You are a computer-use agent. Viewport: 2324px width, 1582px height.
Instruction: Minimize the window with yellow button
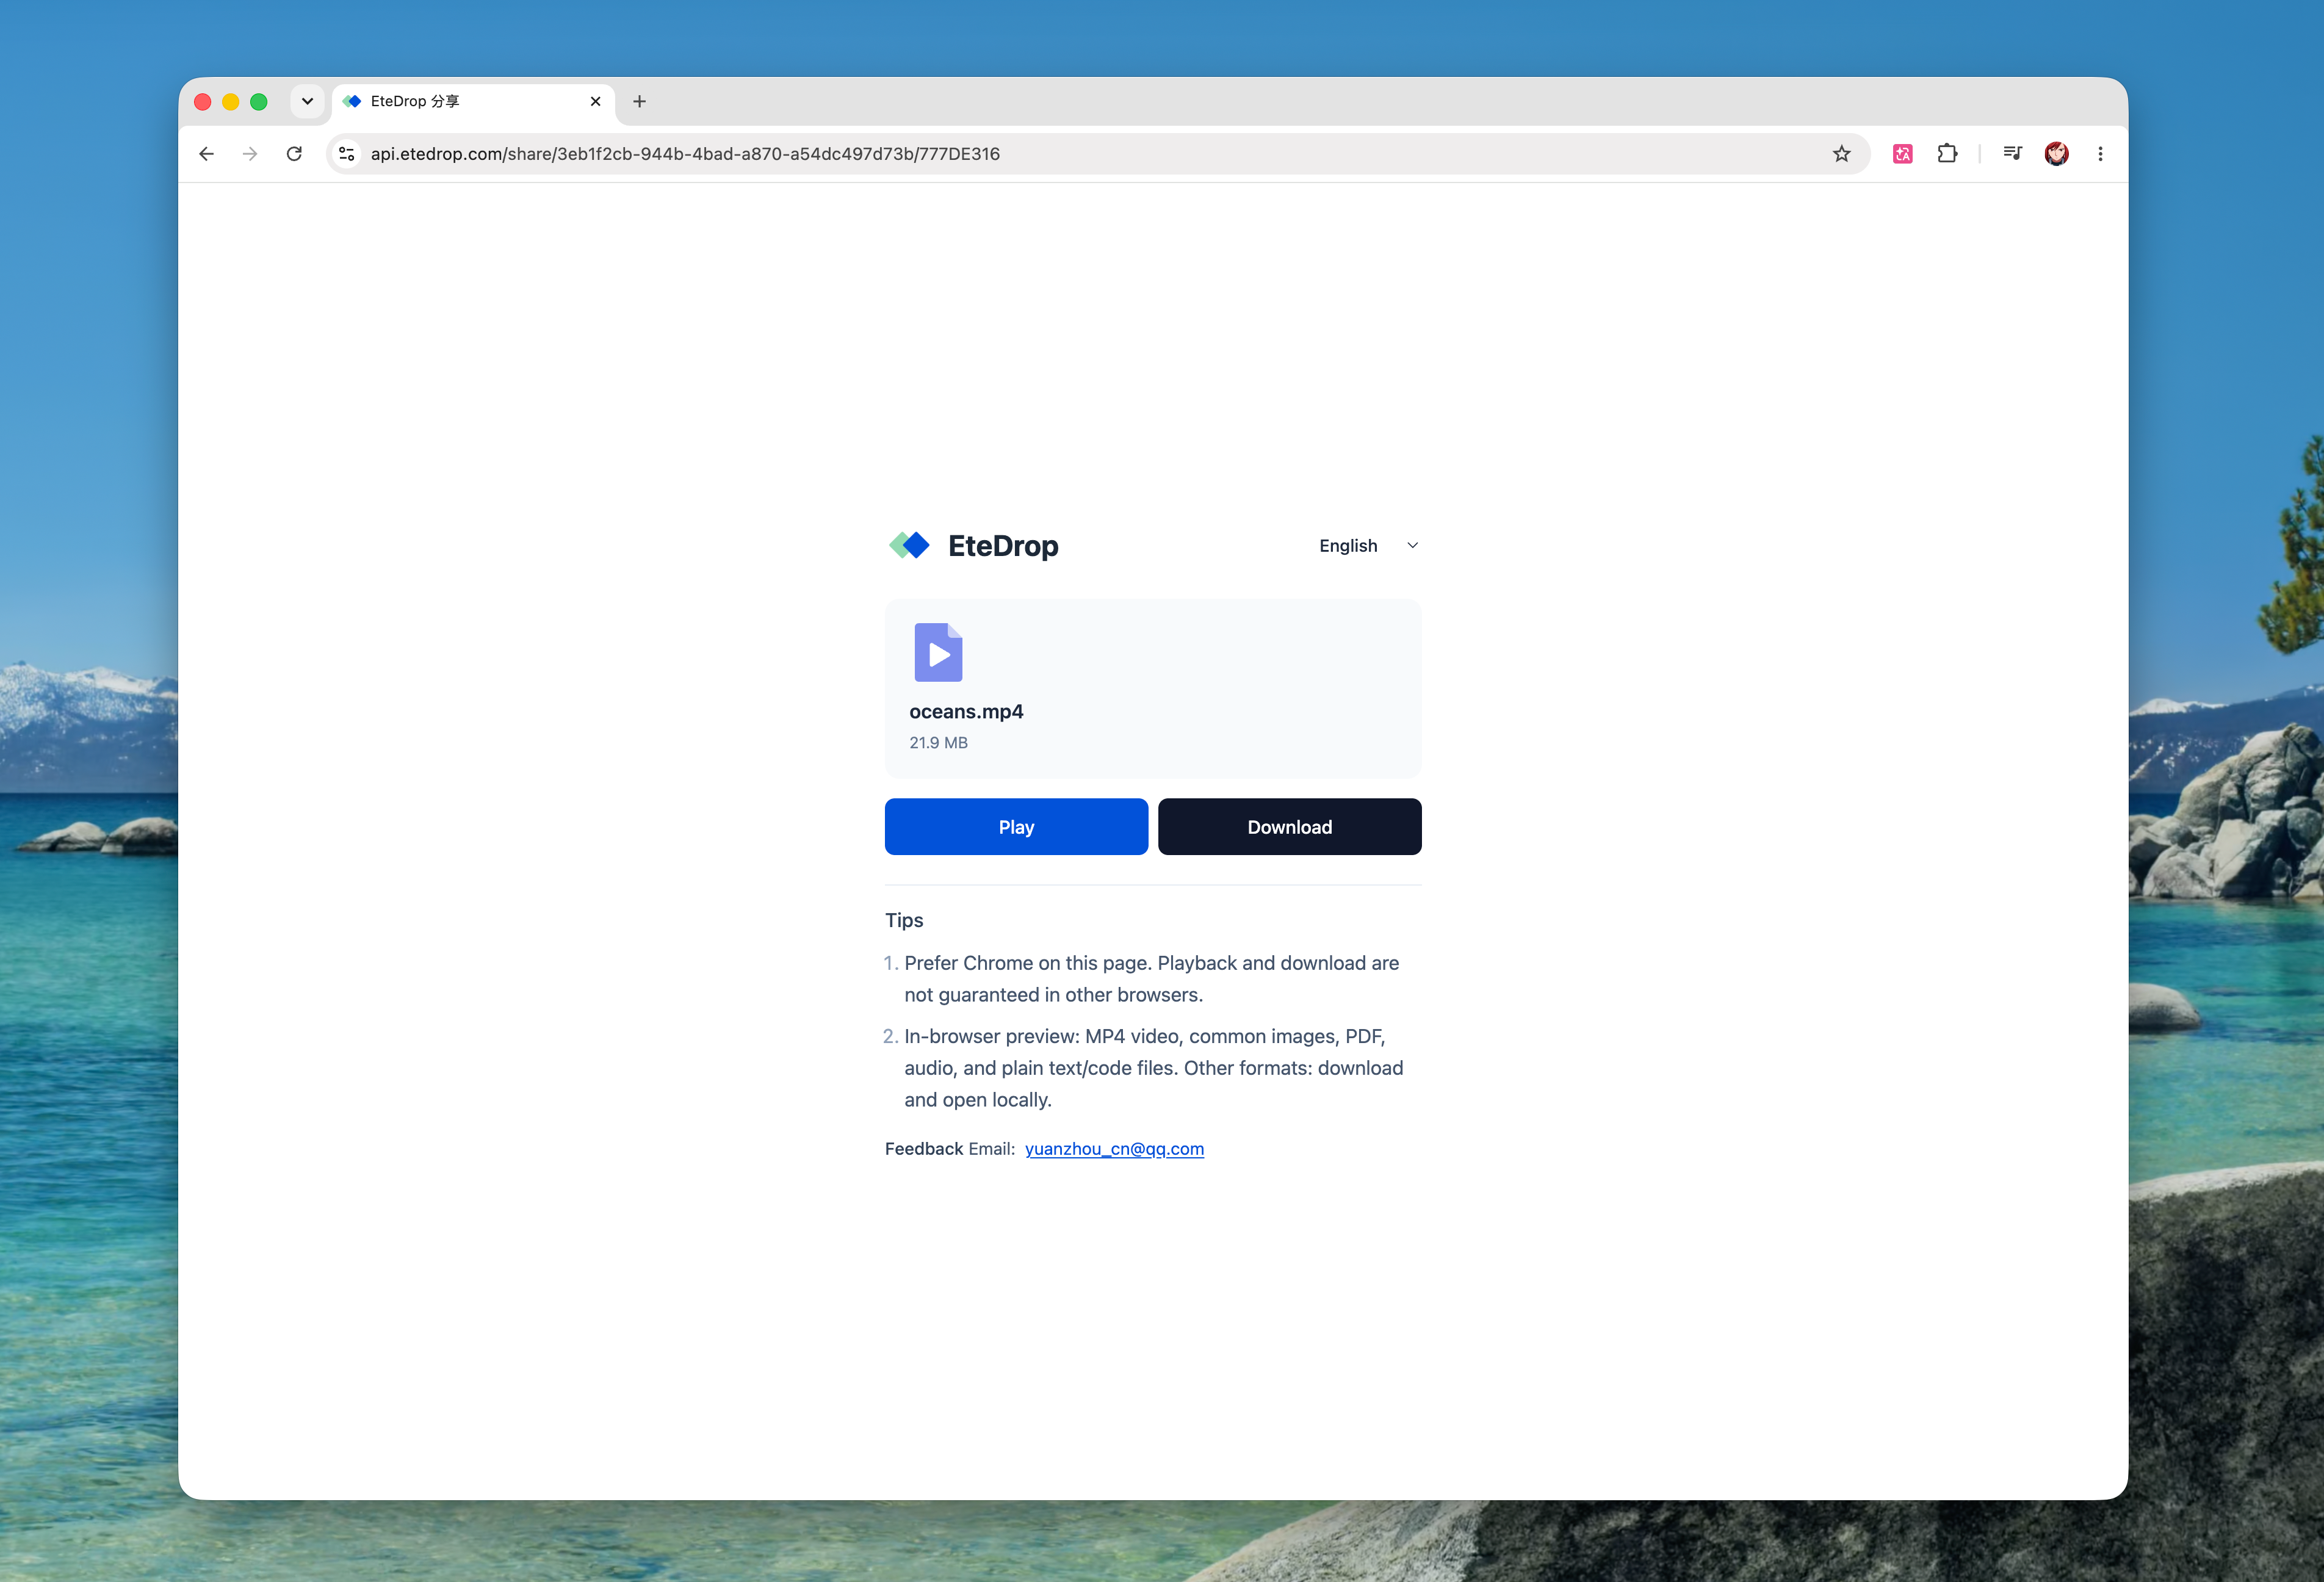click(x=231, y=102)
